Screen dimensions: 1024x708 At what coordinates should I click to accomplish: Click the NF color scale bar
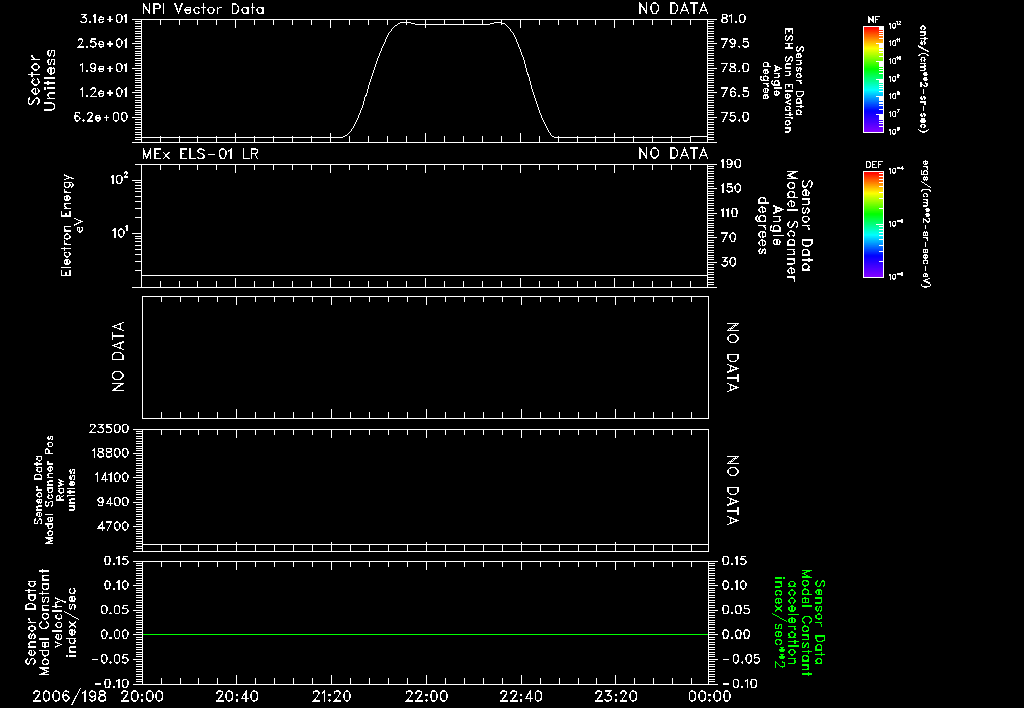873,78
